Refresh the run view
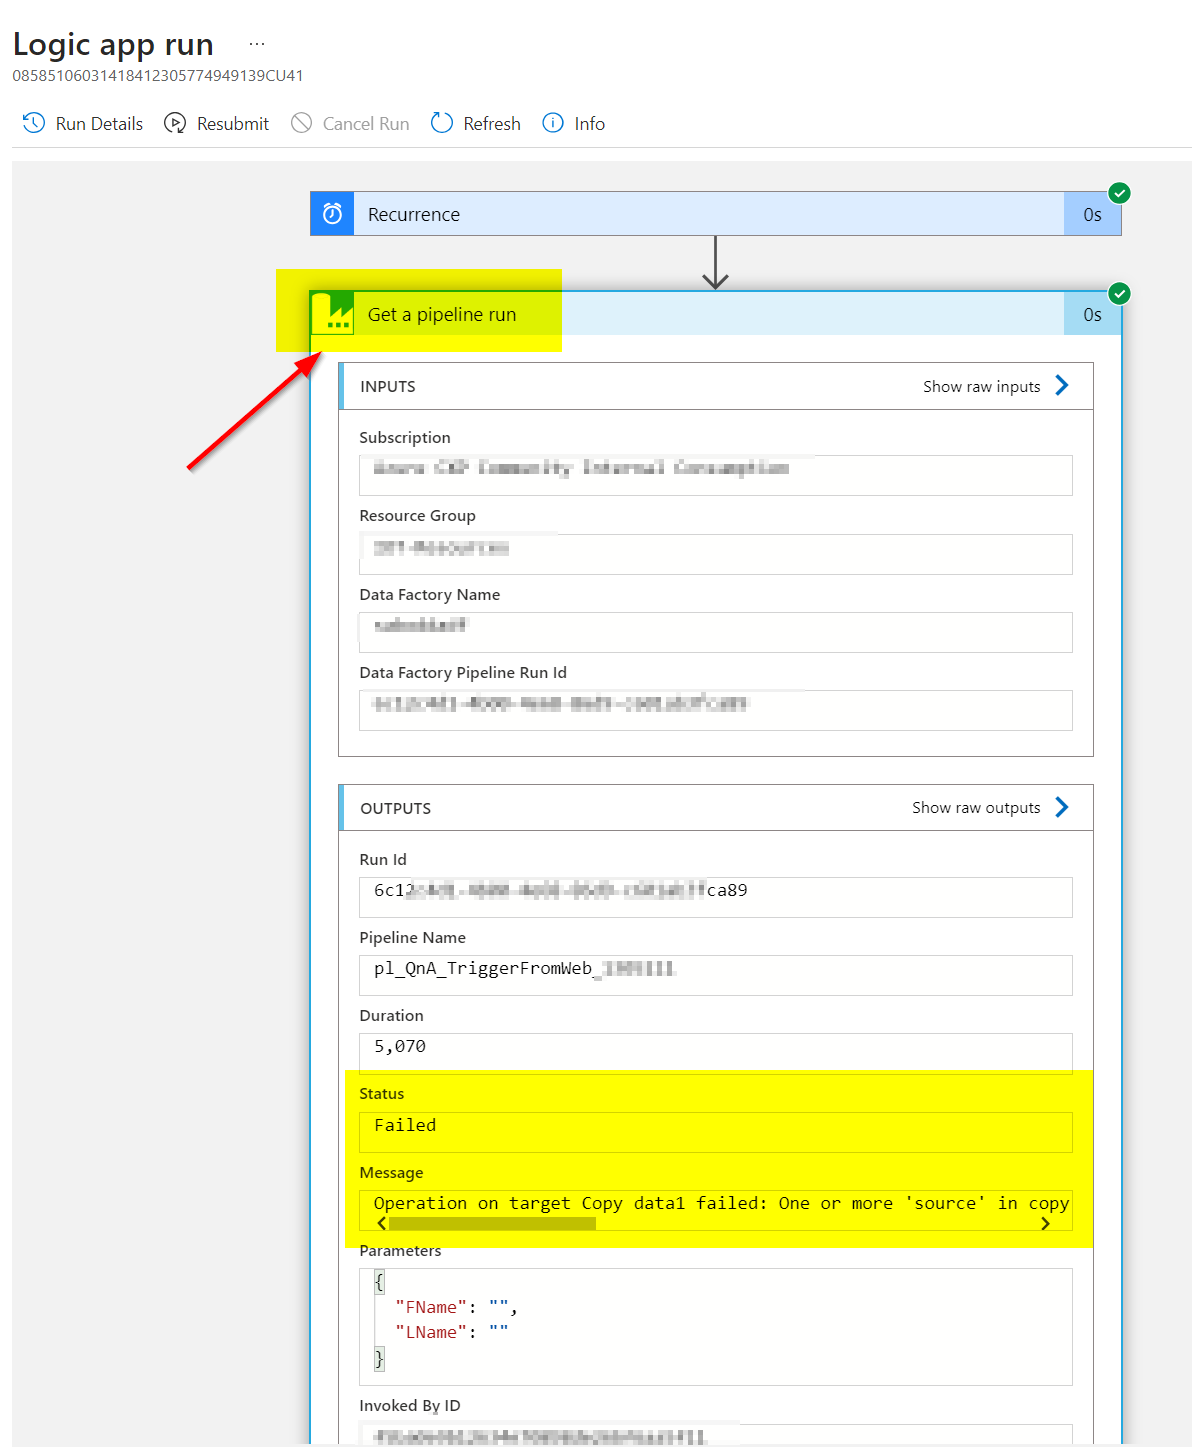The width and height of the screenshot is (1192, 1447). 476,123
